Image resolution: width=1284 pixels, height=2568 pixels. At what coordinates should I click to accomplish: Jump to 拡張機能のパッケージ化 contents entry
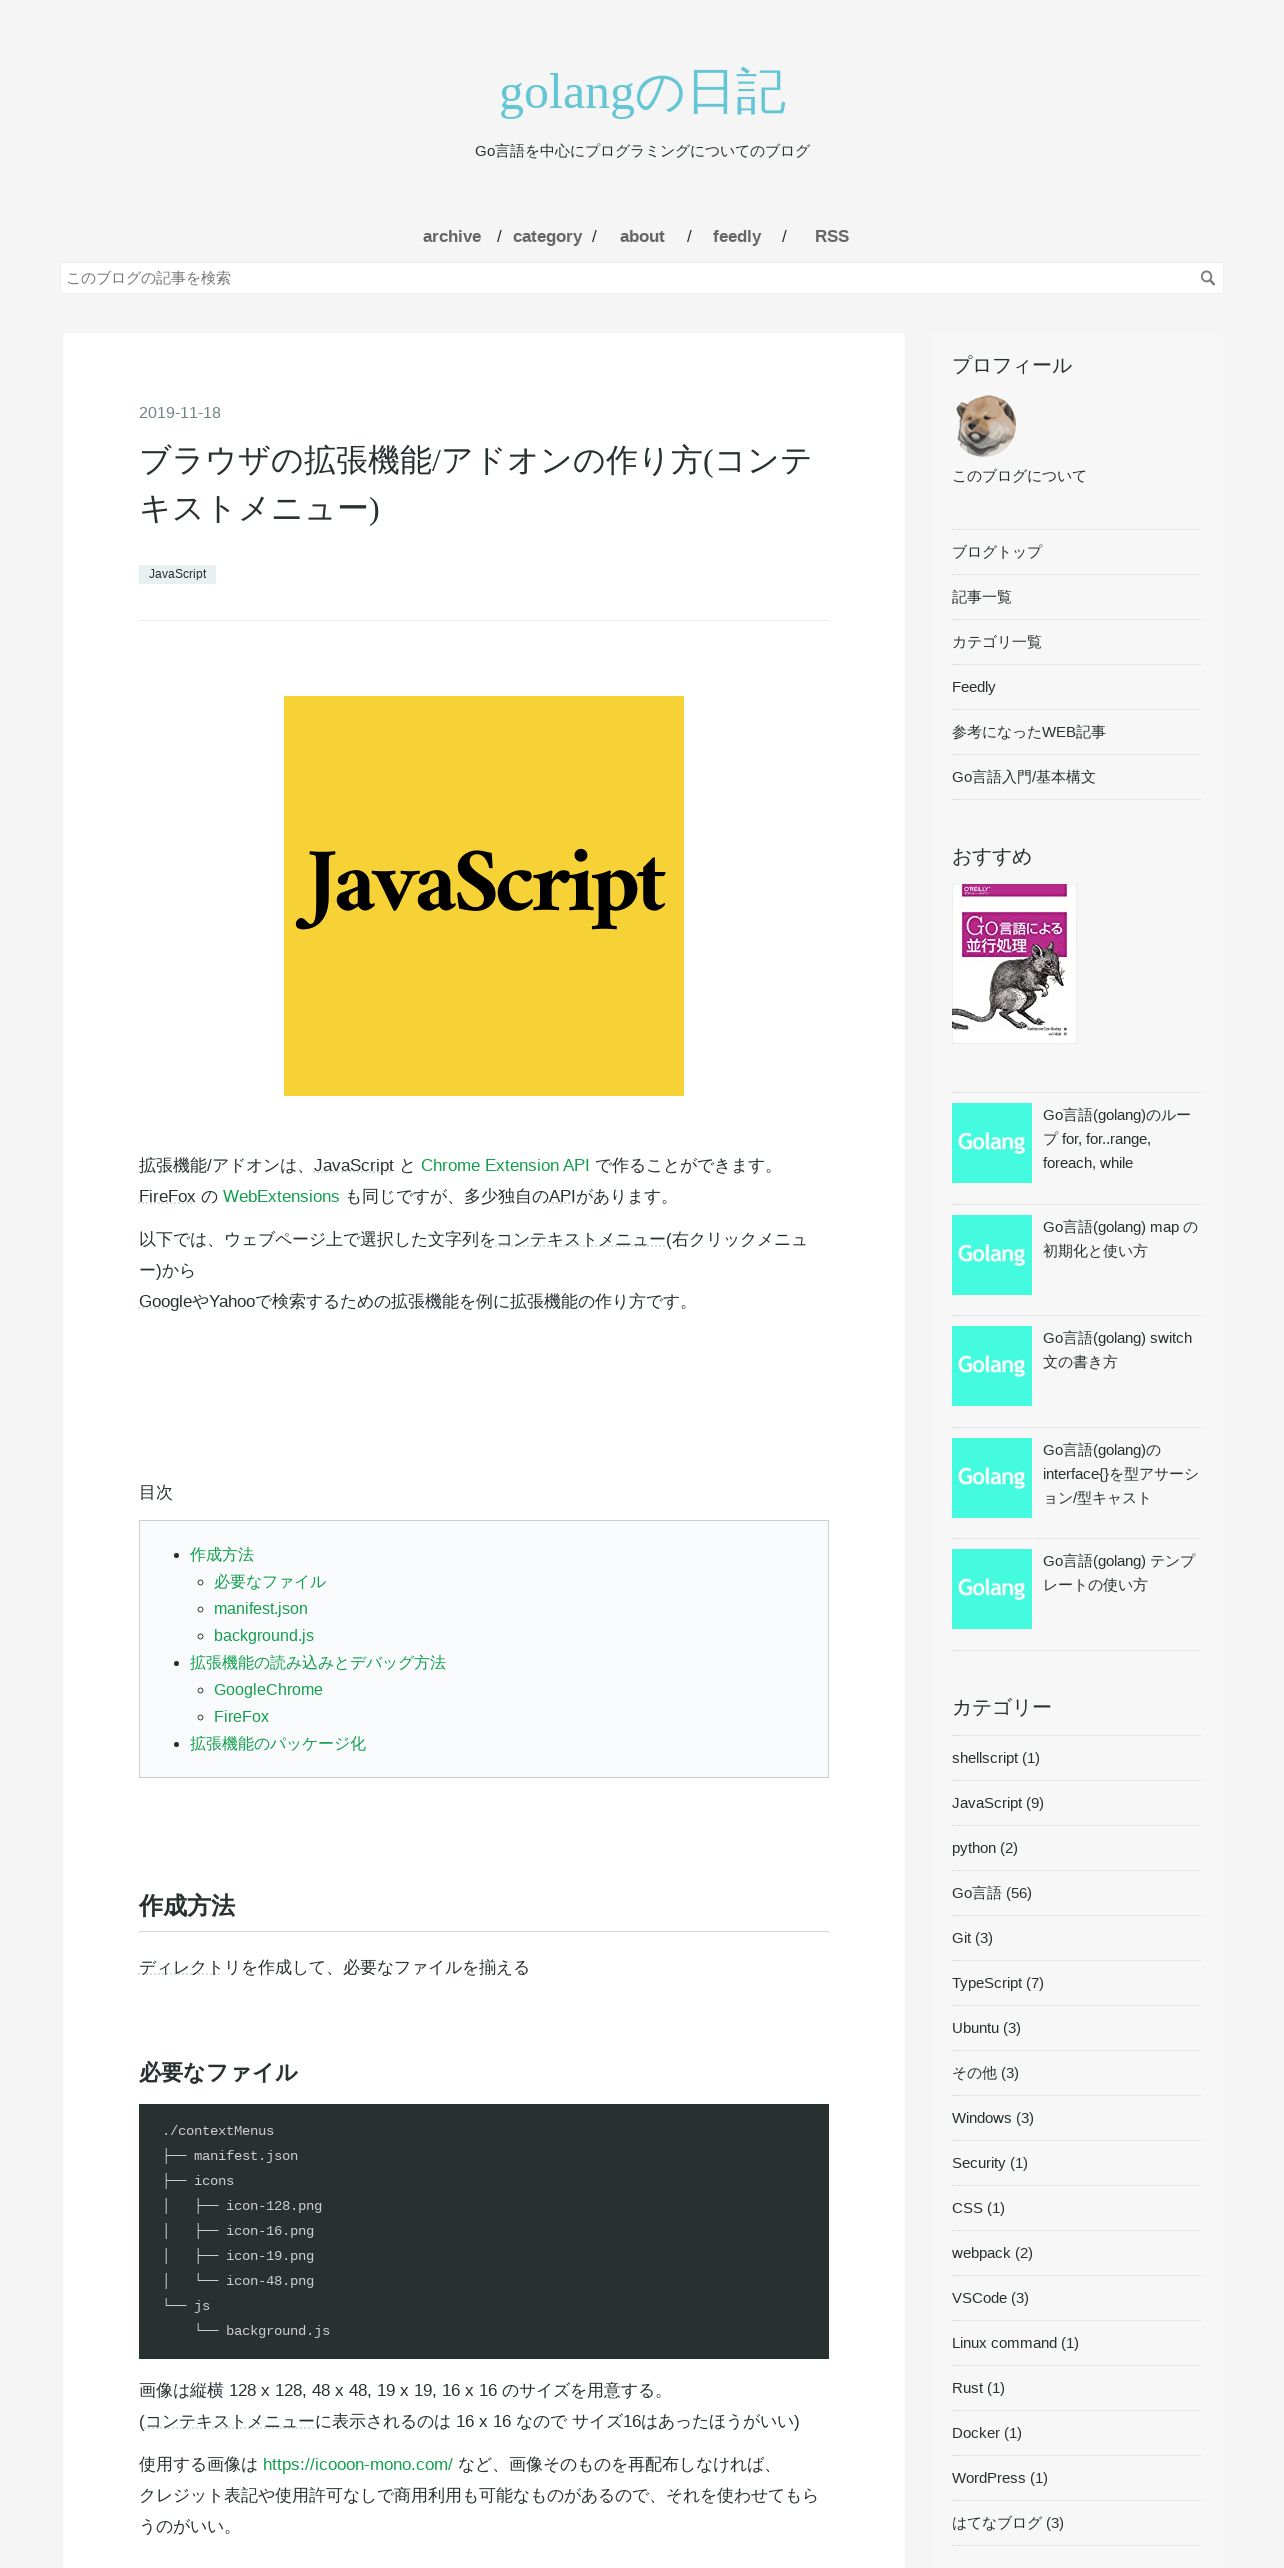(278, 1743)
